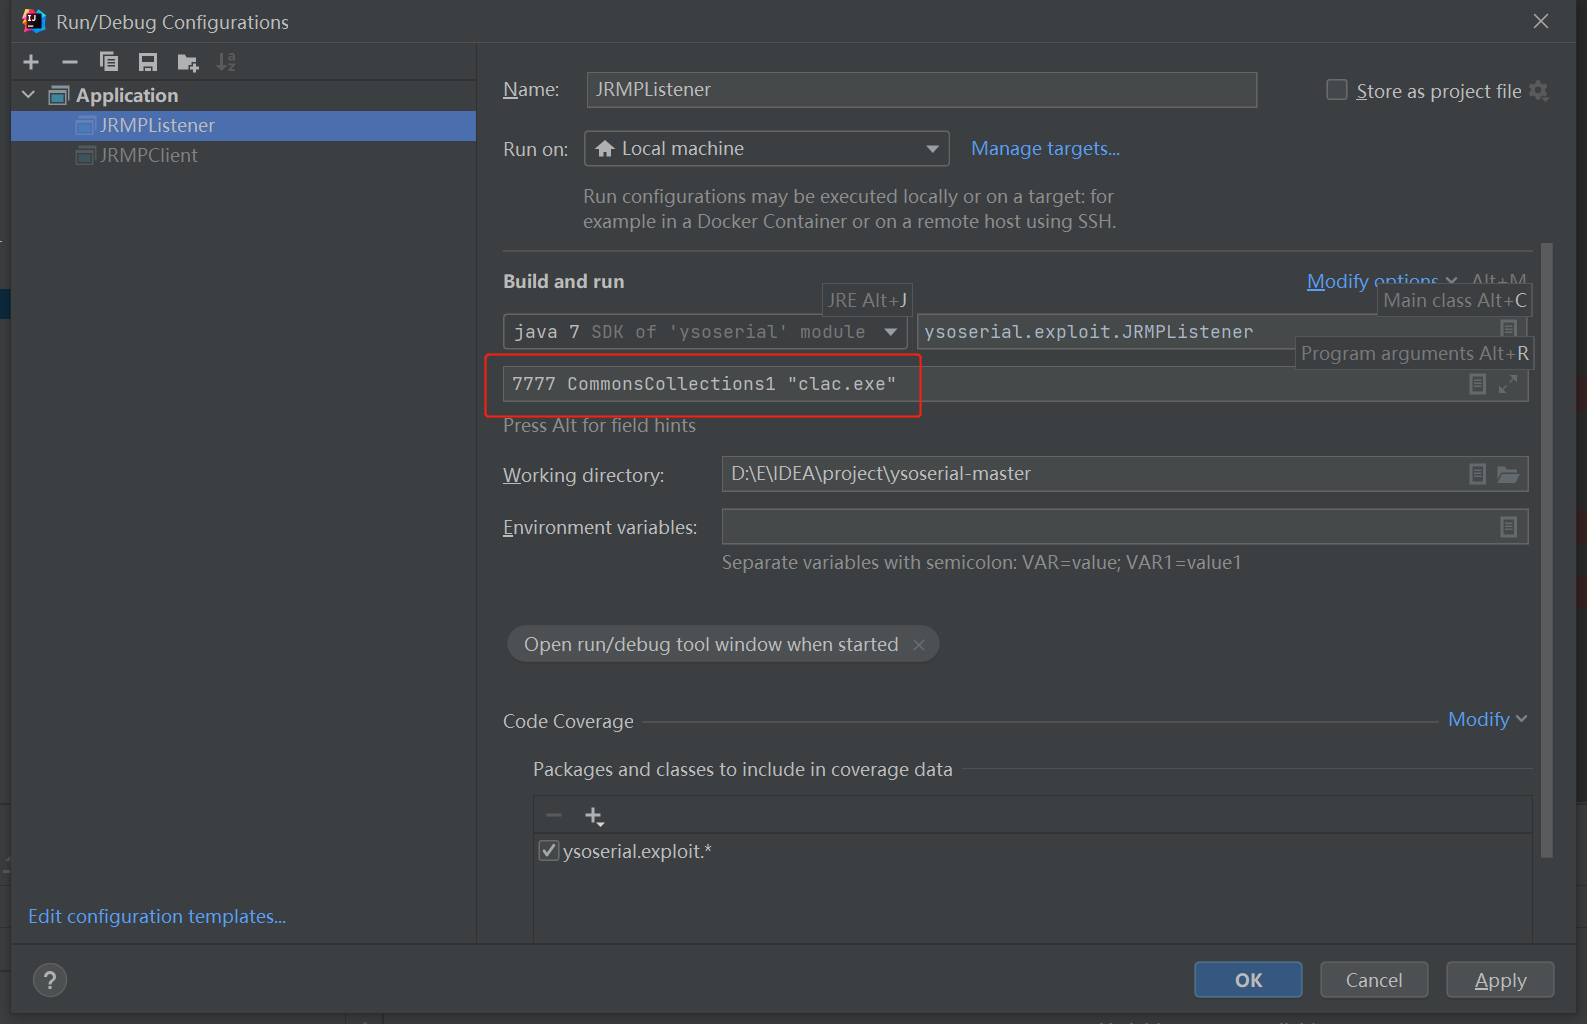Enable Store as project file checkbox
This screenshot has height=1024, width=1587.
(x=1337, y=90)
